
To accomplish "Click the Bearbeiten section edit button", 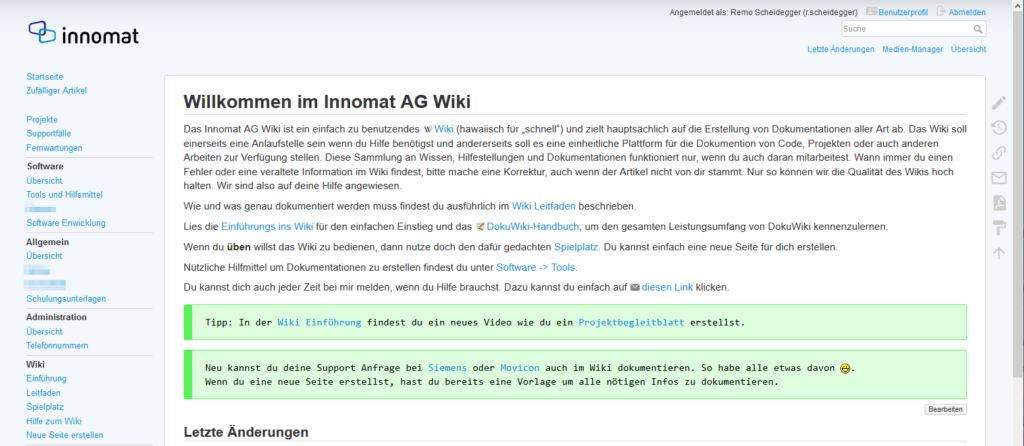I will [x=945, y=409].
